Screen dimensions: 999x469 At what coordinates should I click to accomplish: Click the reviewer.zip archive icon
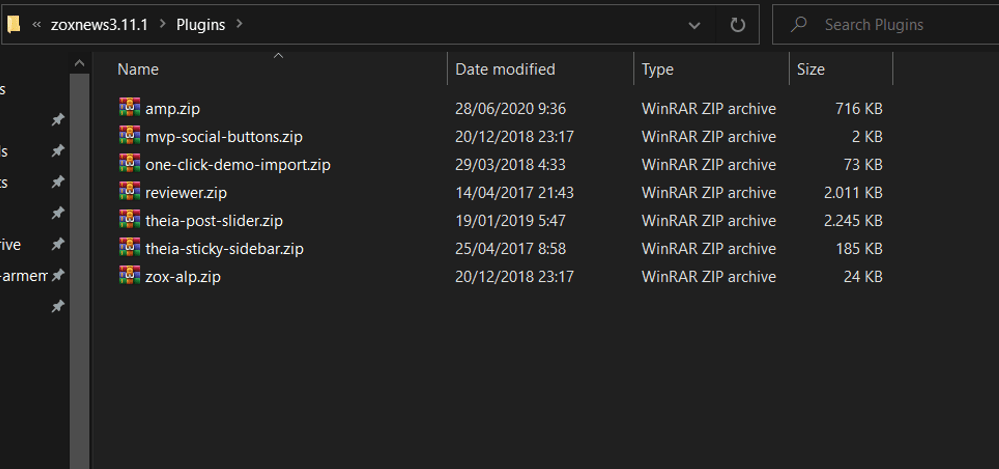coord(129,192)
